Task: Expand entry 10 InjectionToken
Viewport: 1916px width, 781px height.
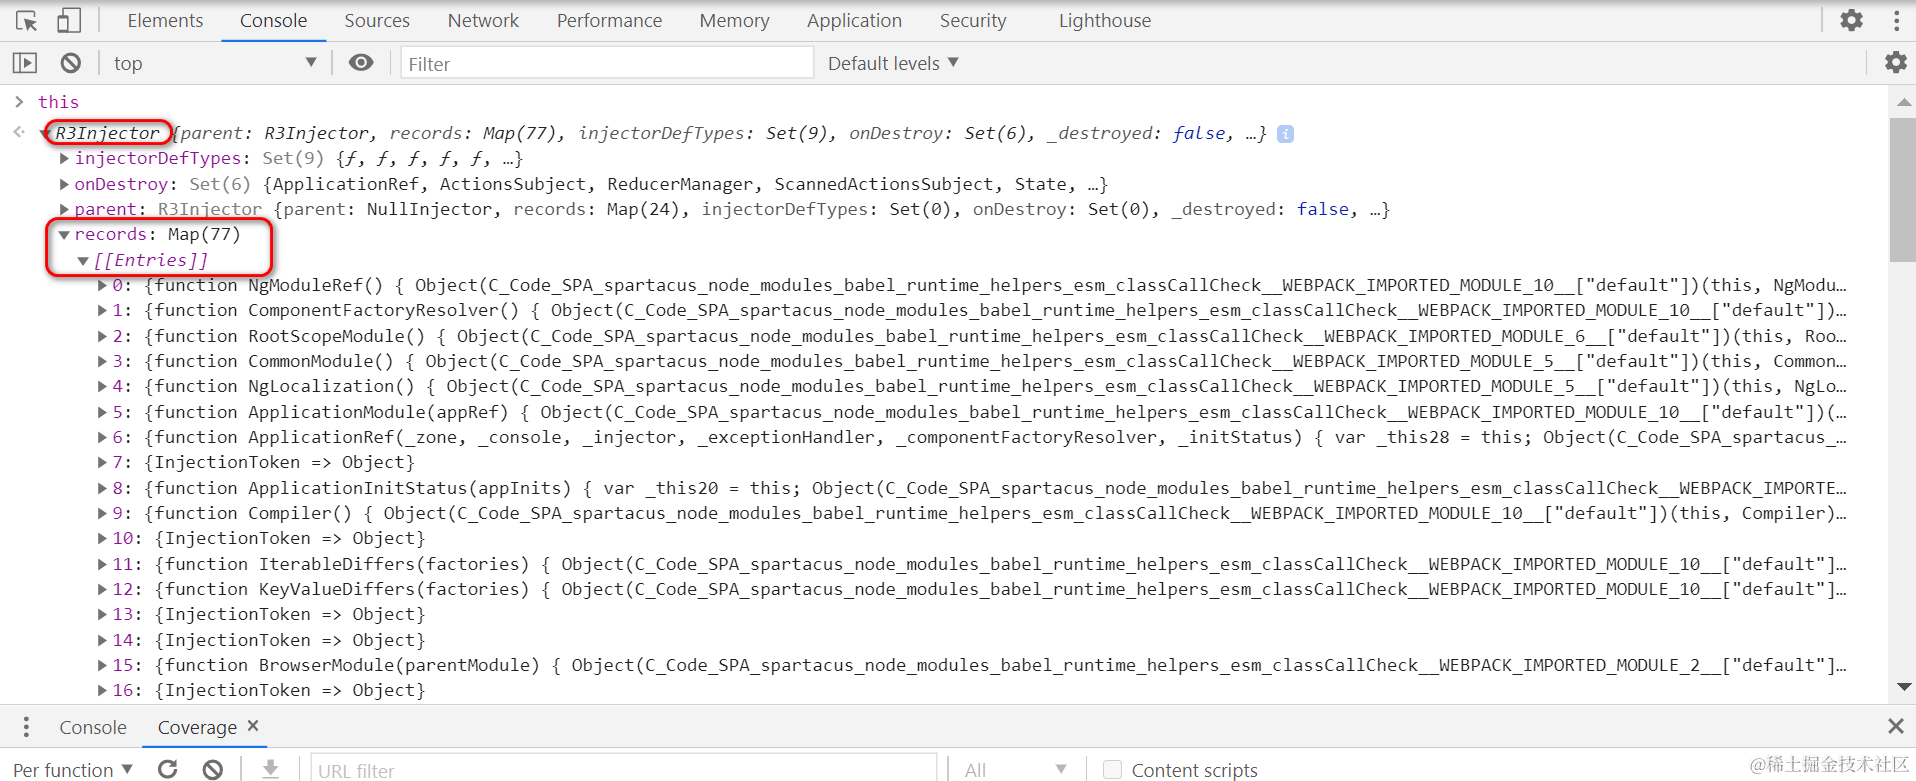Action: point(102,538)
